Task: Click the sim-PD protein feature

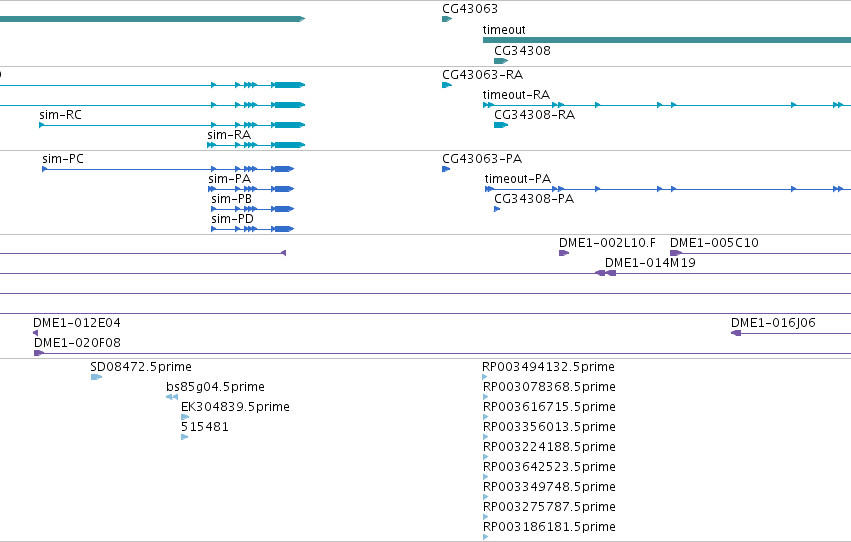Action: point(252,229)
